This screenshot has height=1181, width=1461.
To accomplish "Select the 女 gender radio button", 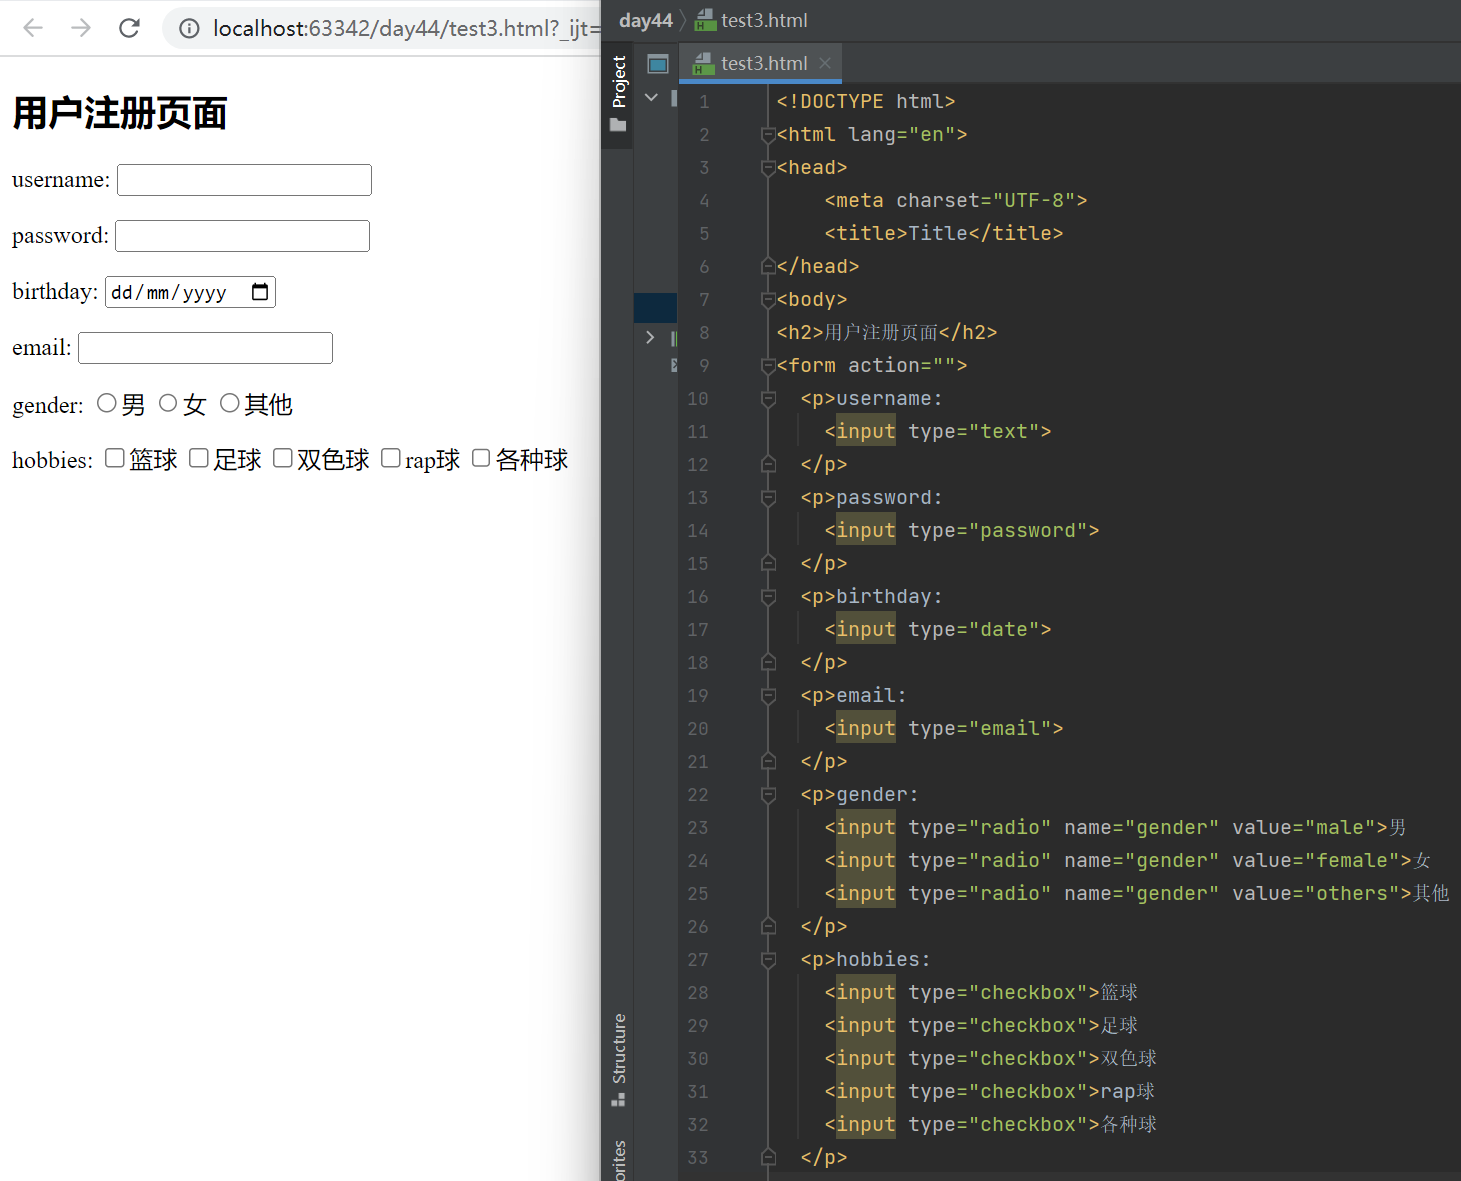I will tap(168, 403).
